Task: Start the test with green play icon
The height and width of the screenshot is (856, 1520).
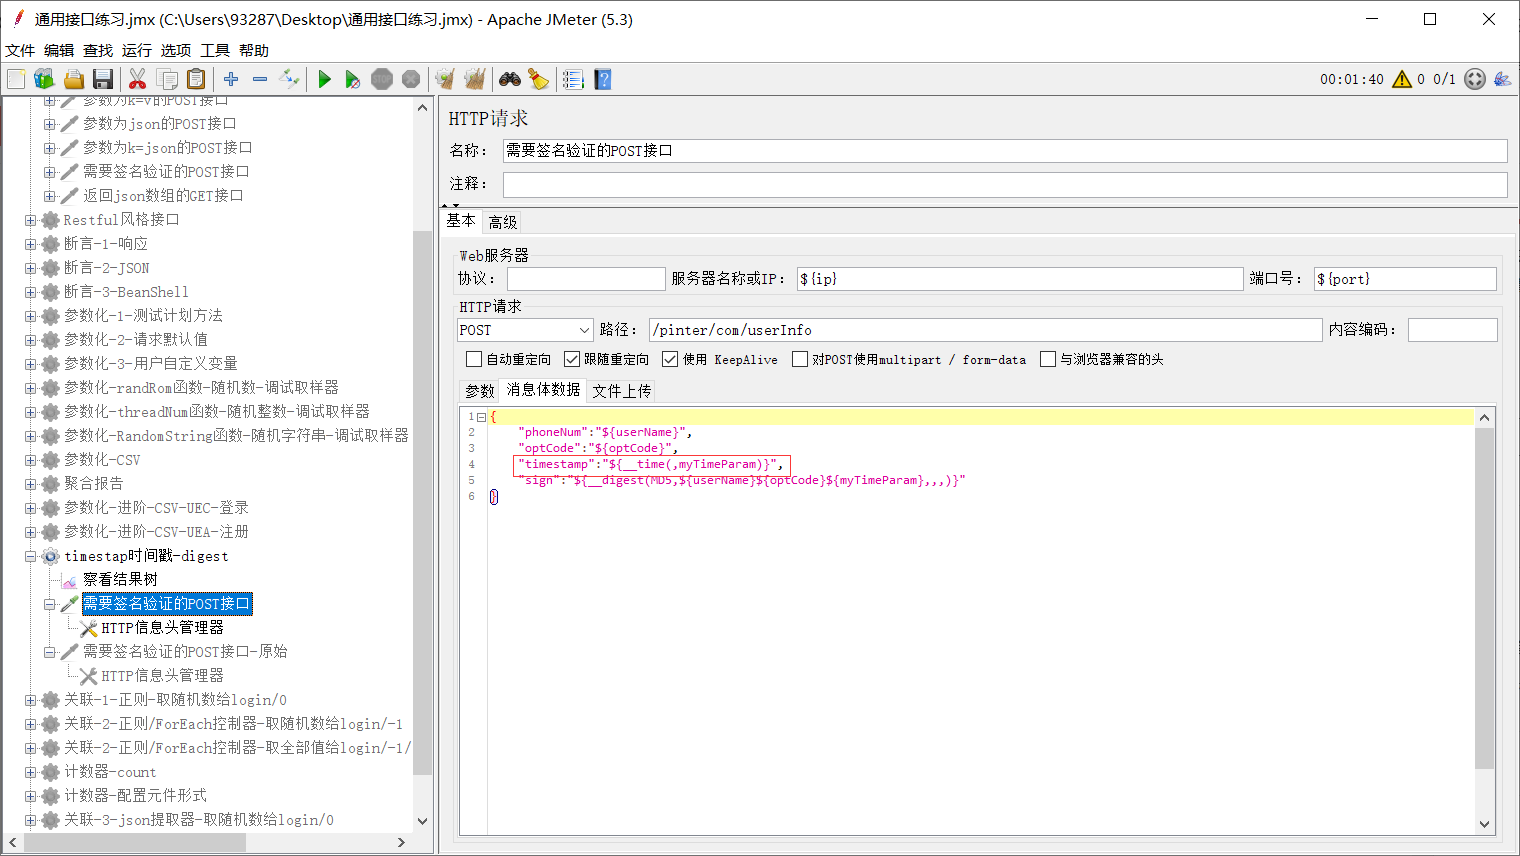Action: click(324, 79)
